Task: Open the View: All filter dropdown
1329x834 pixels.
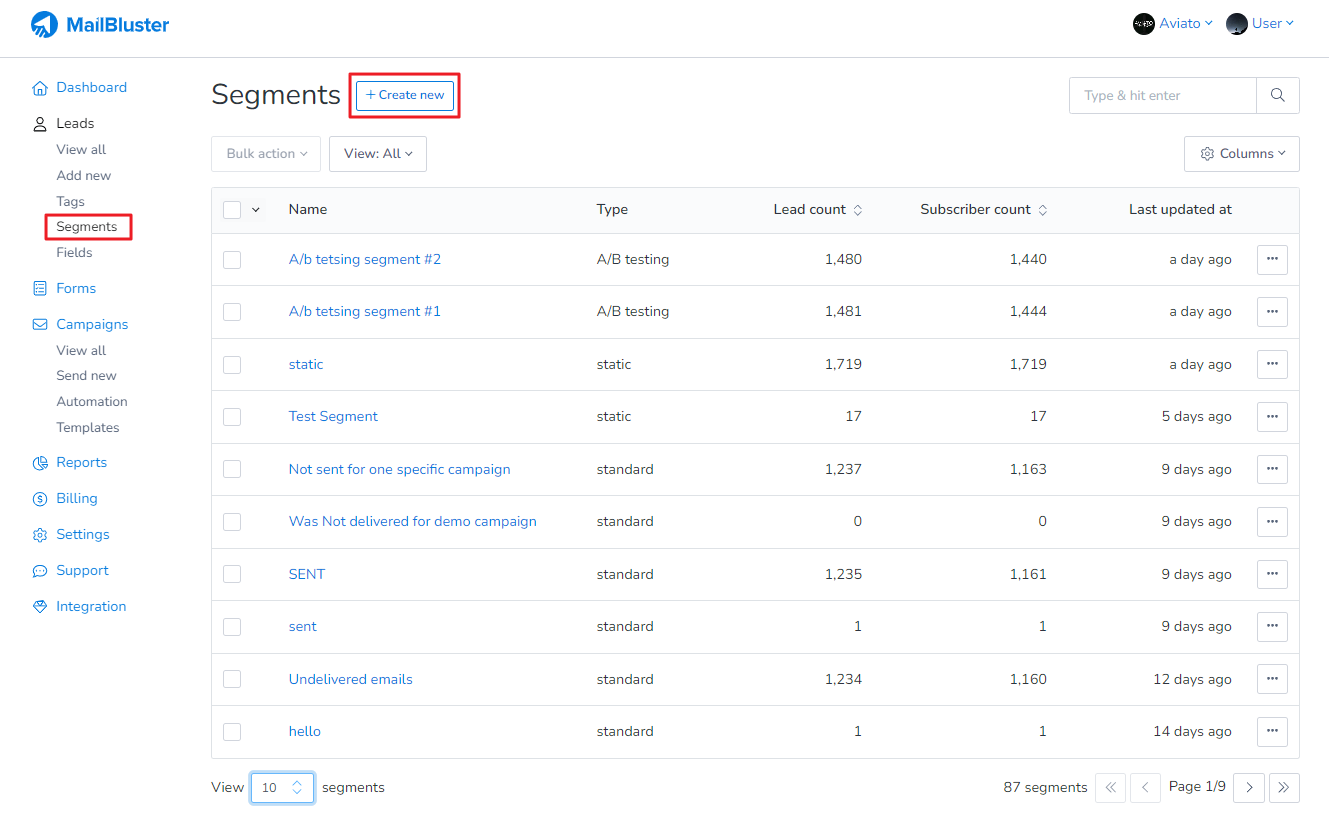Action: coord(378,154)
